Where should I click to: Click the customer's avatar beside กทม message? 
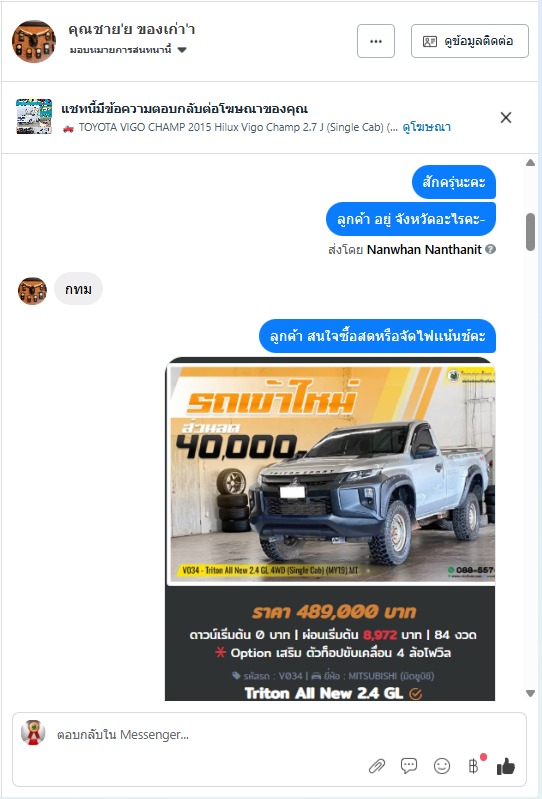pyautogui.click(x=32, y=290)
